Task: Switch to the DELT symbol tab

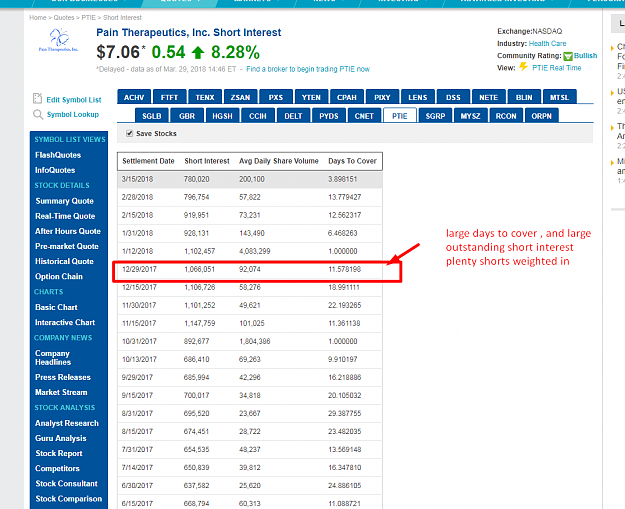Action: (x=293, y=116)
